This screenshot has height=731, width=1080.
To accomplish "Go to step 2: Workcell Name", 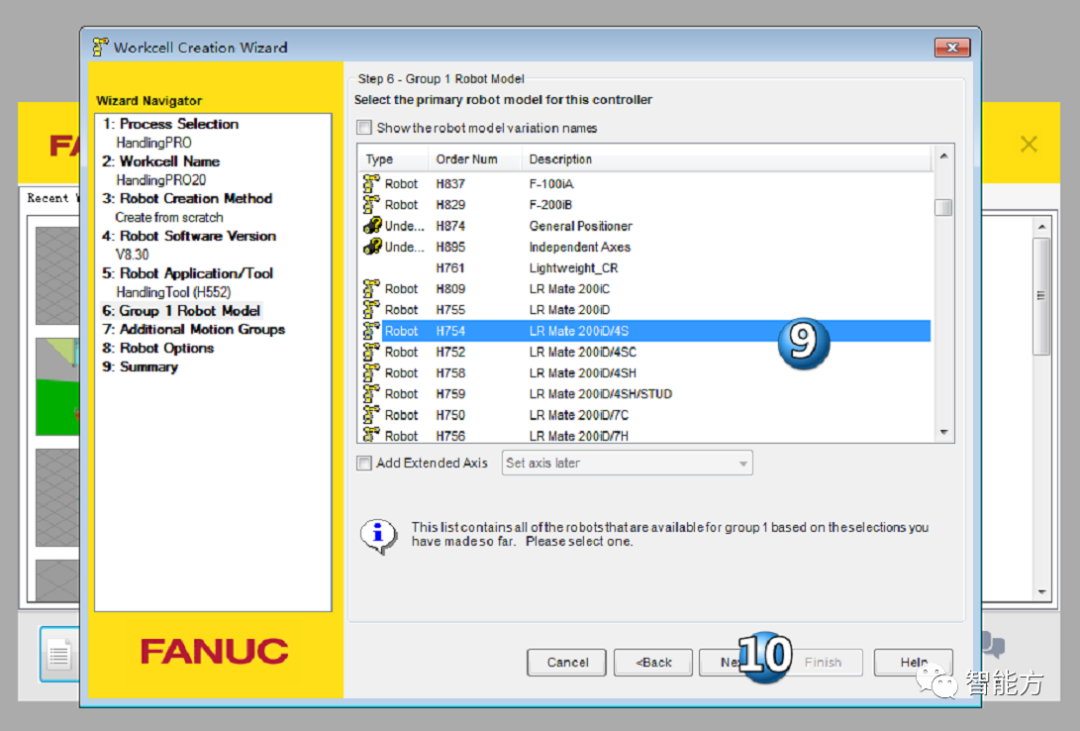I will tap(161, 161).
